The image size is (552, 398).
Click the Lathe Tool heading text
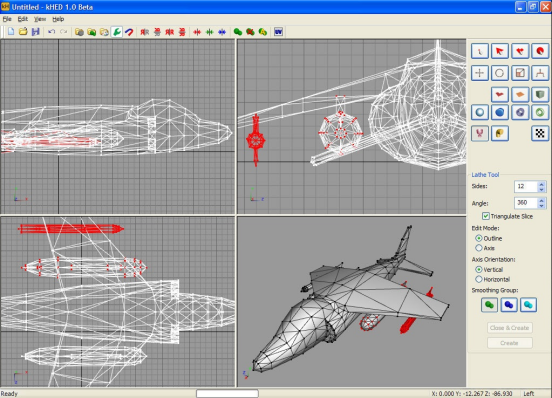(485, 175)
